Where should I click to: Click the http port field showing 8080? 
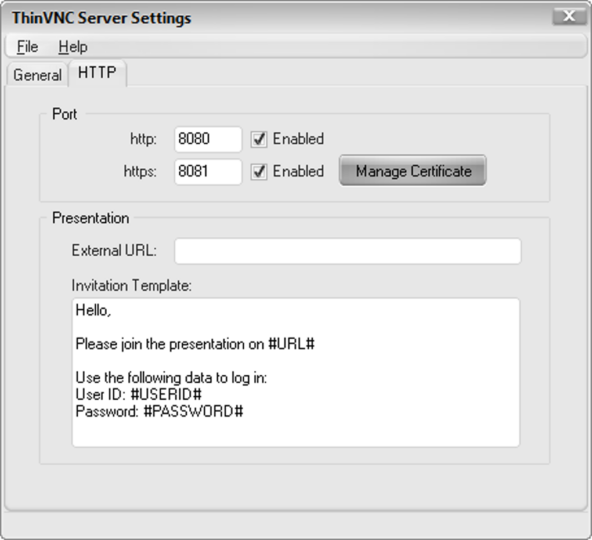pos(208,139)
